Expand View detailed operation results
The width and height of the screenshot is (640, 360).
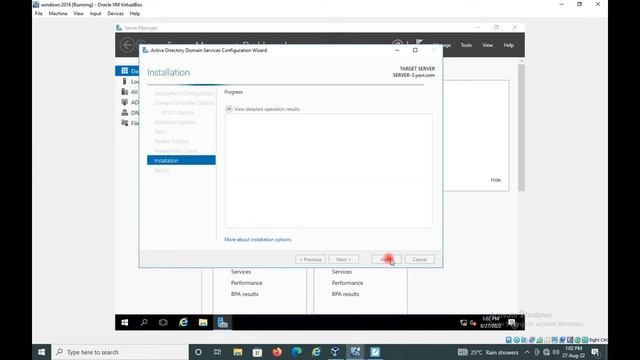tap(229, 109)
